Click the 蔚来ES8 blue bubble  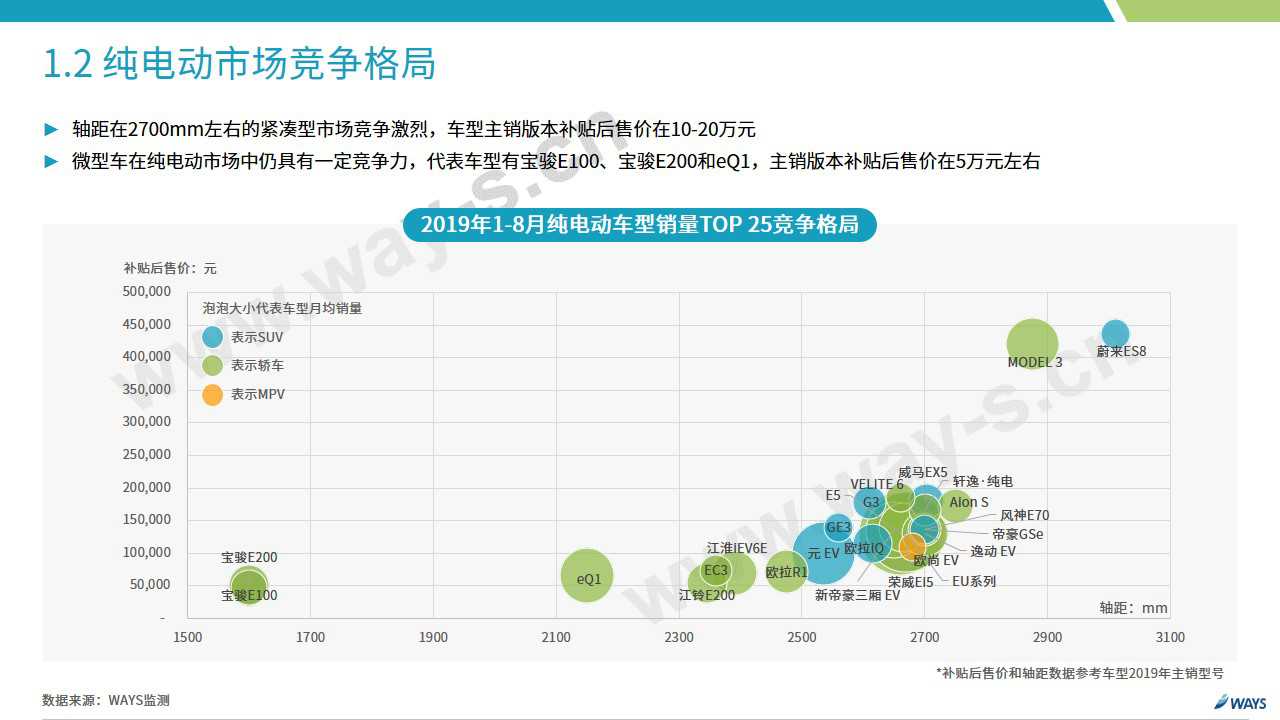pos(1115,334)
